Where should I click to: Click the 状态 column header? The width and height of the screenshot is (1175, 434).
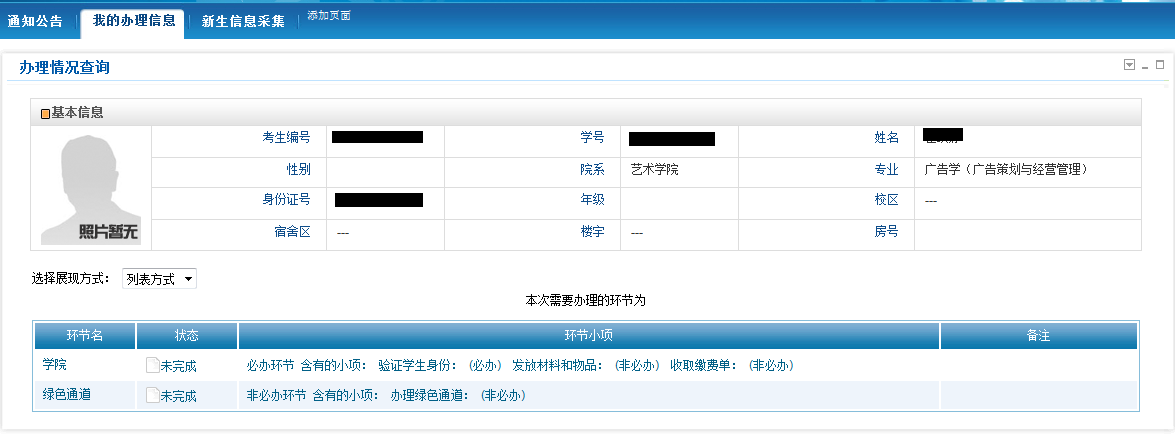tap(187, 335)
